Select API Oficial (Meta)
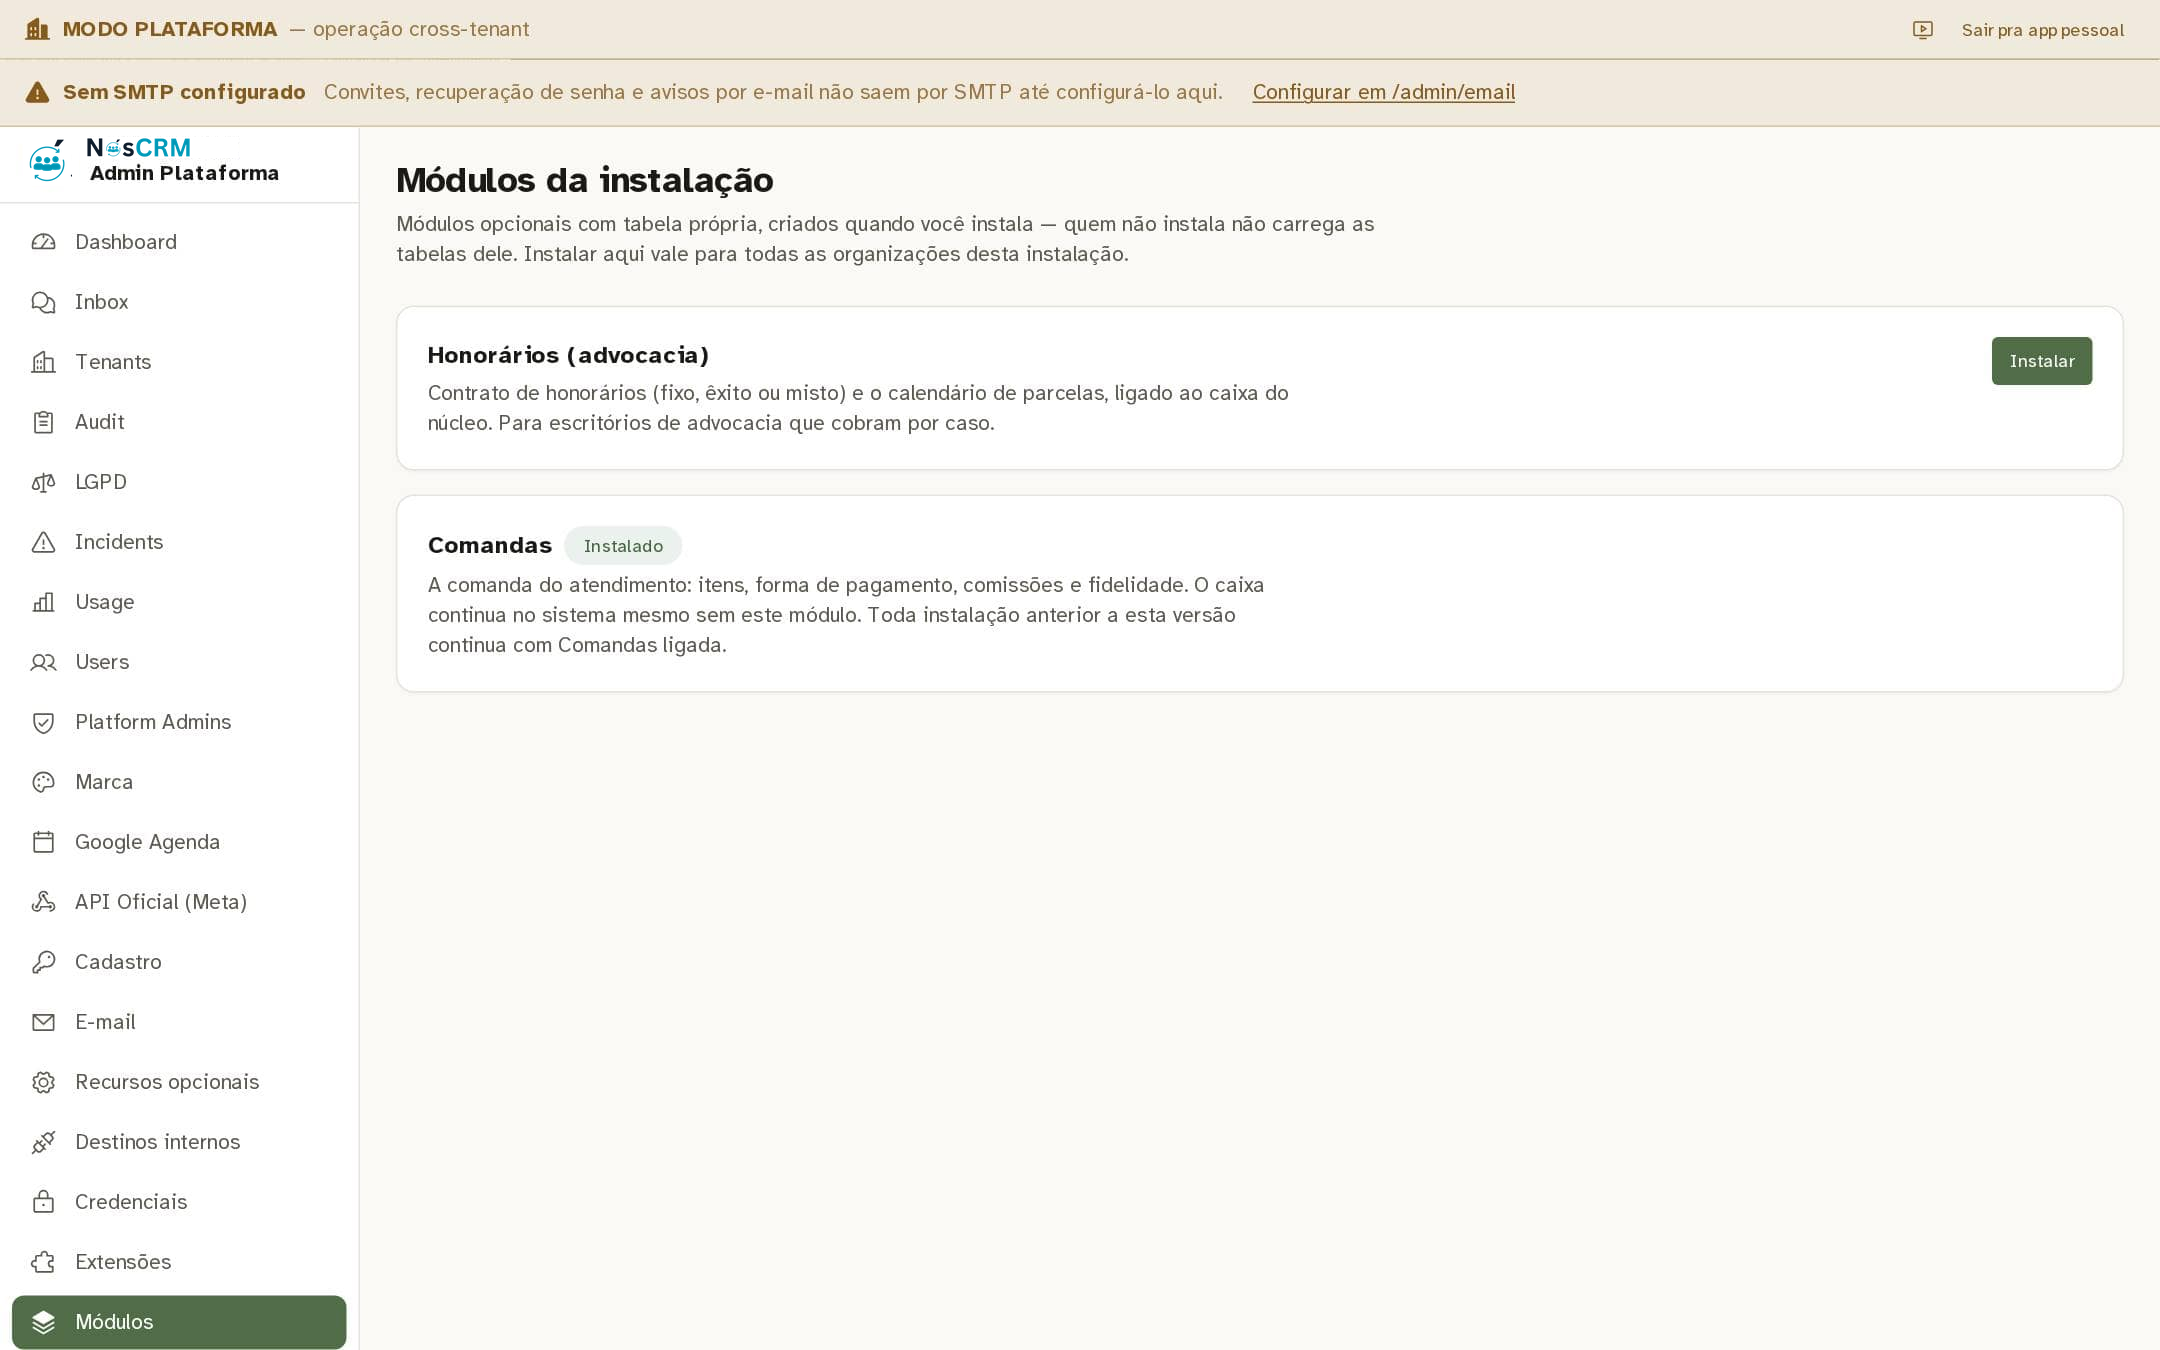 coord(179,902)
